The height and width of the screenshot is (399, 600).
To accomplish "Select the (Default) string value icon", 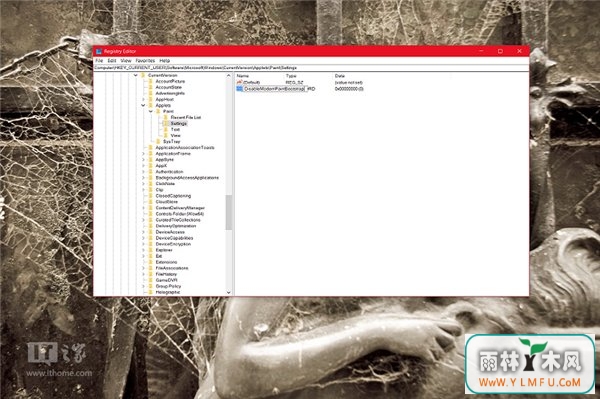I will click(x=240, y=82).
